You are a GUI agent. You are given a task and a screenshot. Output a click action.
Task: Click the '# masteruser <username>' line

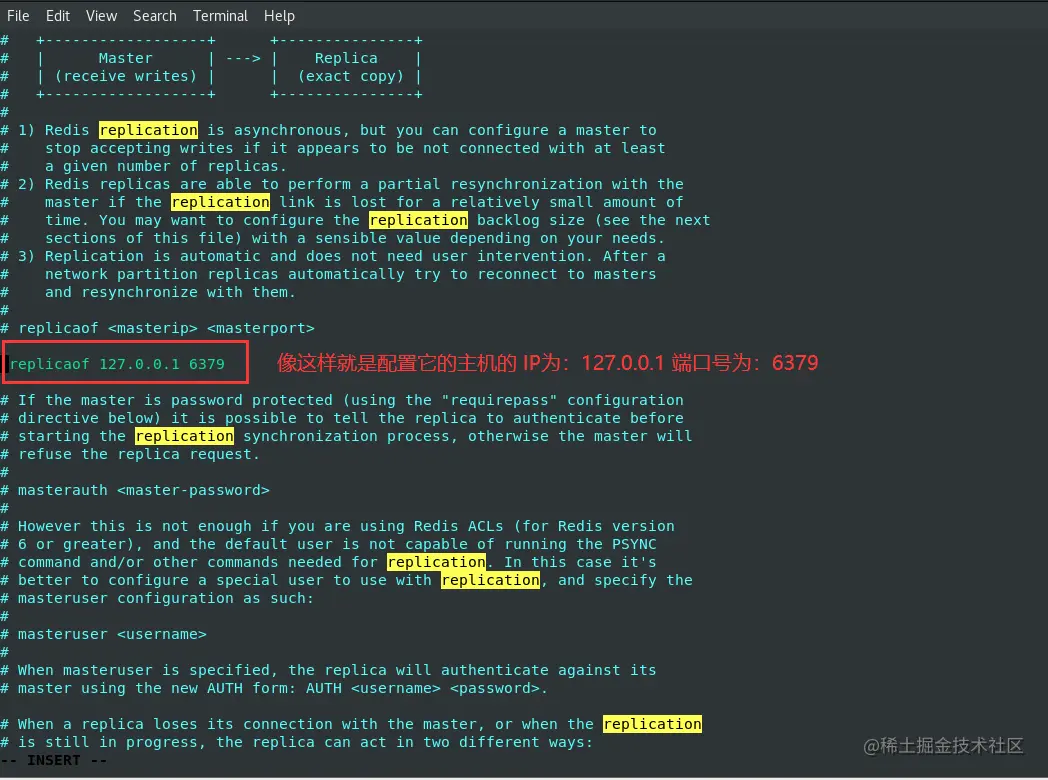click(x=104, y=634)
